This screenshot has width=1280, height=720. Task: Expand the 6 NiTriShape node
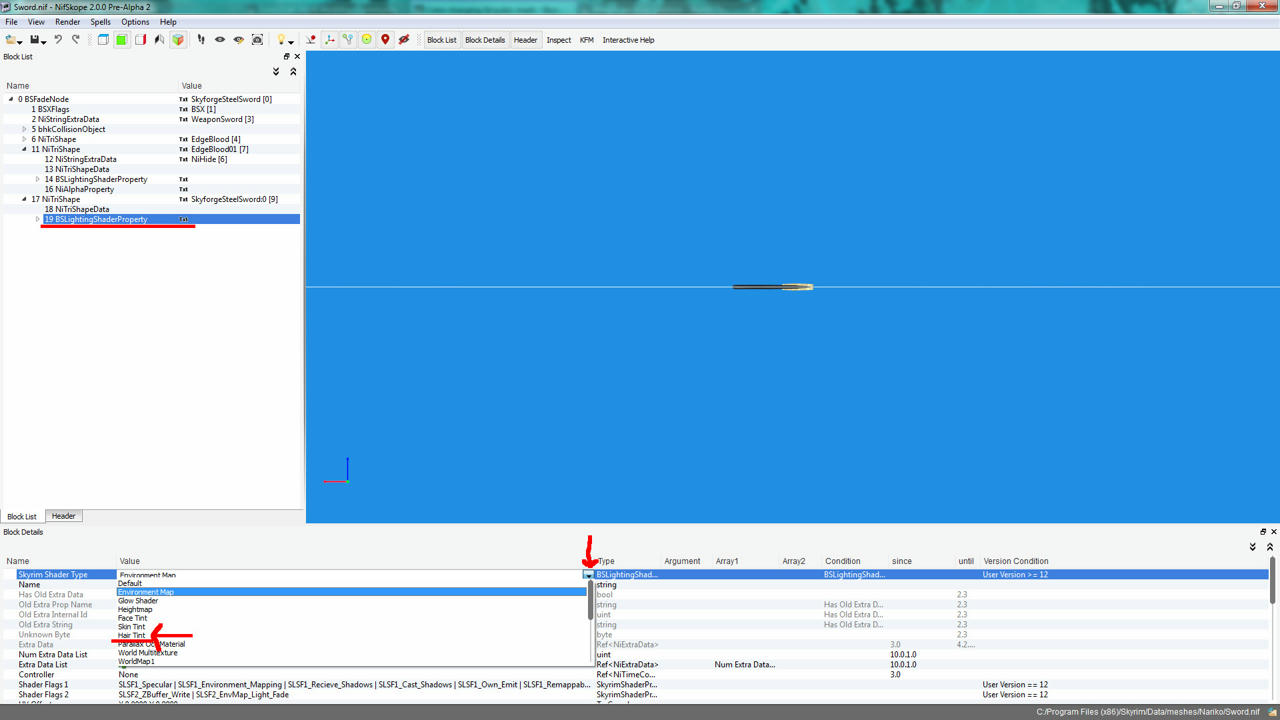coord(24,139)
